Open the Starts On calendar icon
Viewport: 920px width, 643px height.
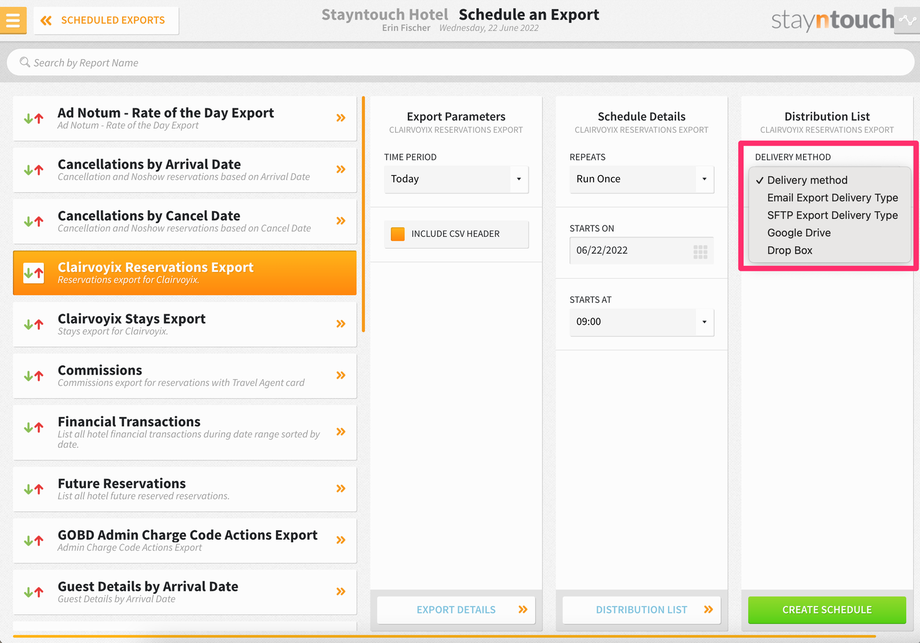pyautogui.click(x=700, y=252)
